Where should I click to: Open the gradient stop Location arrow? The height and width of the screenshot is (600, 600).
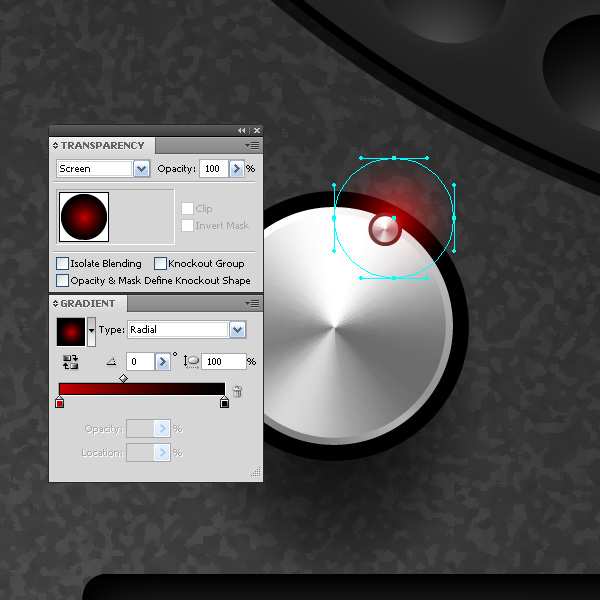(x=162, y=453)
